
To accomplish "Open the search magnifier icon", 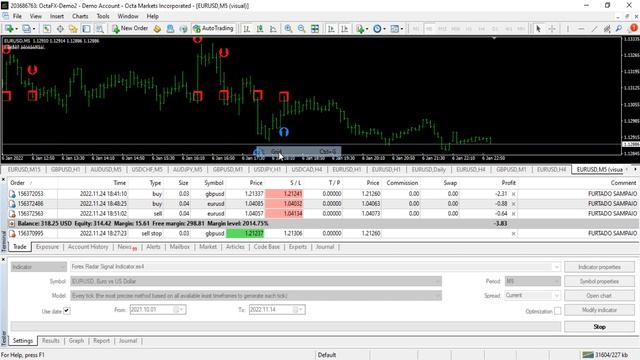I will coord(619,29).
